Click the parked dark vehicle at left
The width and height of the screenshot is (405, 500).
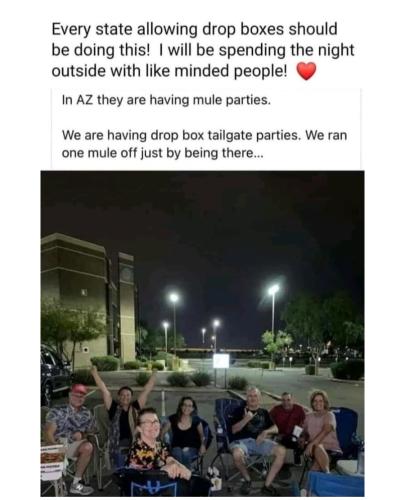point(54,370)
